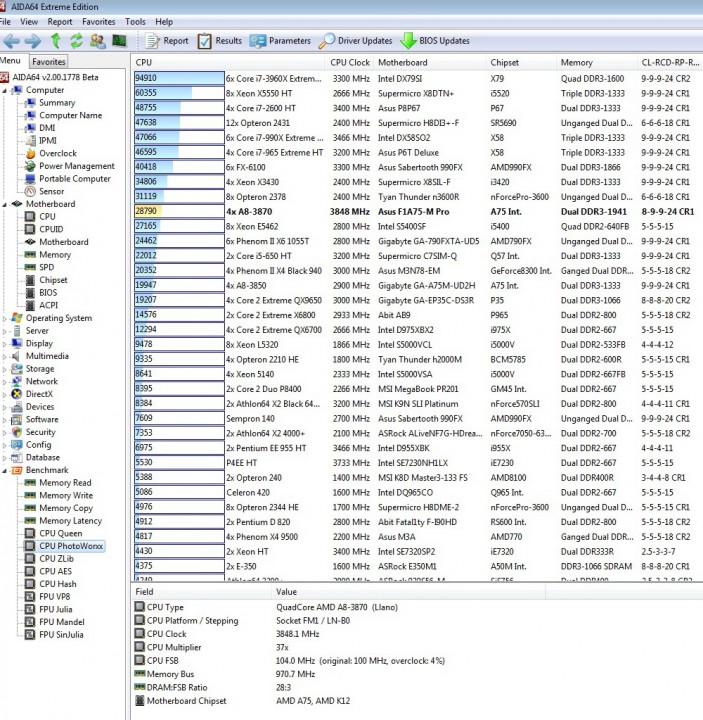Sort by Chipset column header
703x720 pixels.
pos(521,62)
